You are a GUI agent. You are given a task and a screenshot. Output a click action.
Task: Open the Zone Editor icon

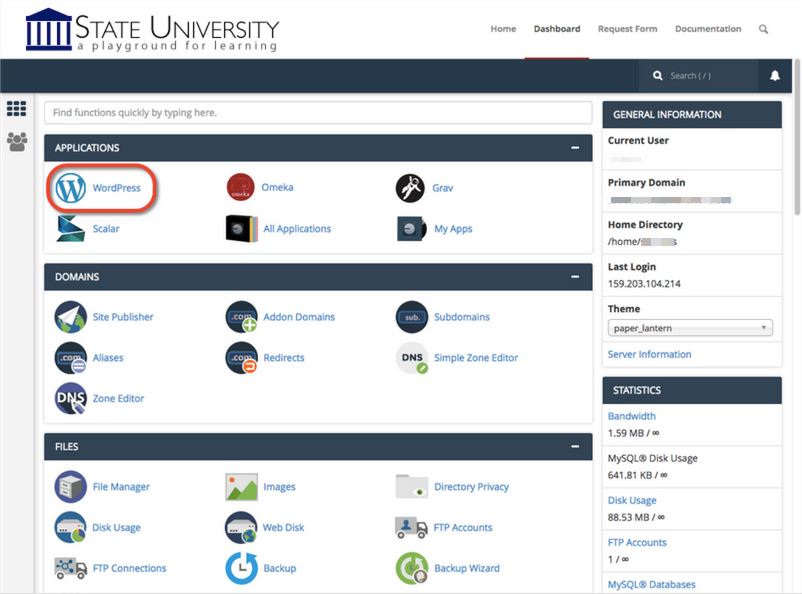tap(71, 398)
